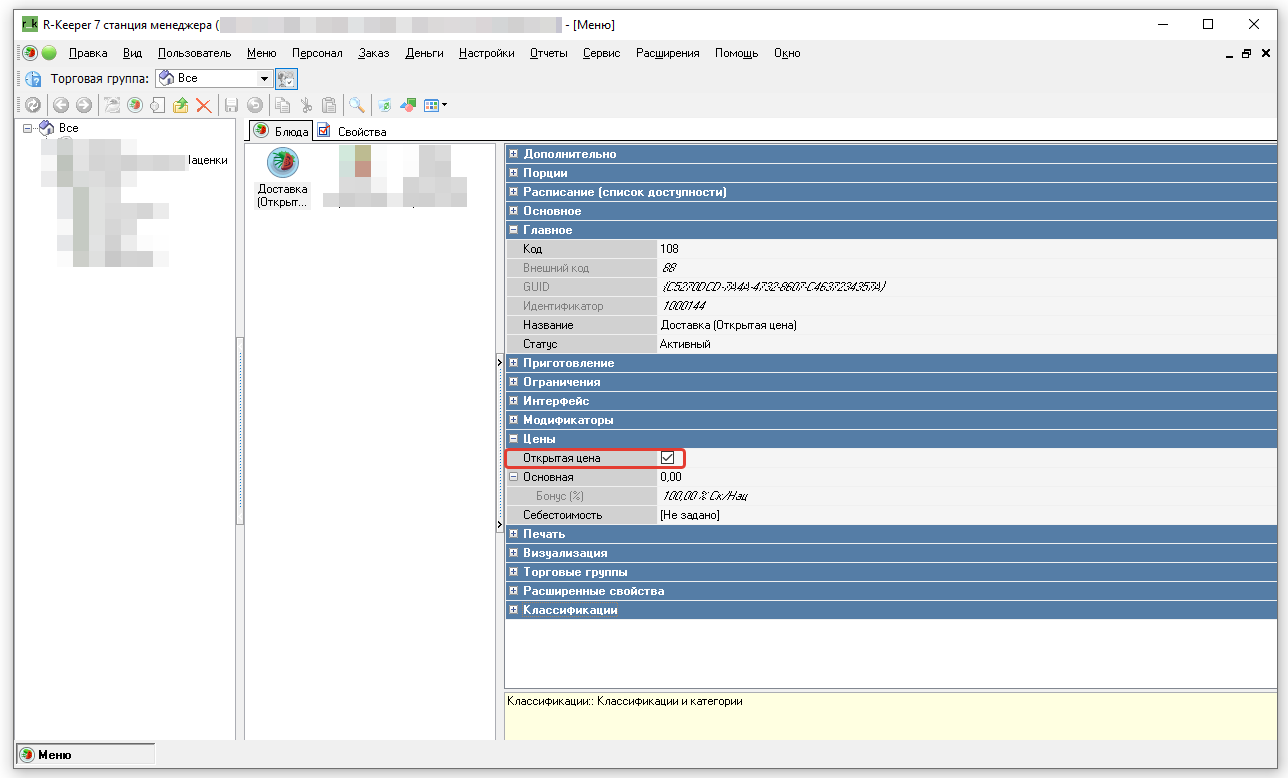Image resolution: width=1288 pixels, height=778 pixels.
Task: Collapse the Цены section
Action: 514,439
